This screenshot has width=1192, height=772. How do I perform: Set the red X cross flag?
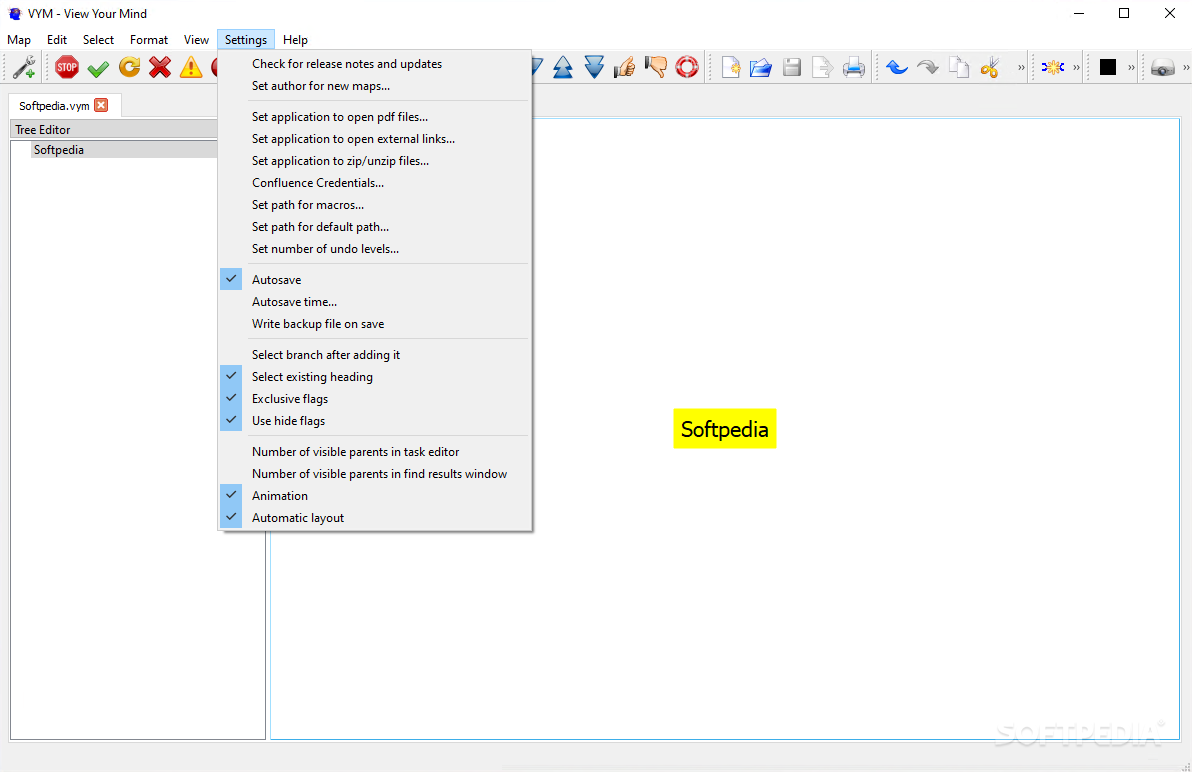click(160, 68)
